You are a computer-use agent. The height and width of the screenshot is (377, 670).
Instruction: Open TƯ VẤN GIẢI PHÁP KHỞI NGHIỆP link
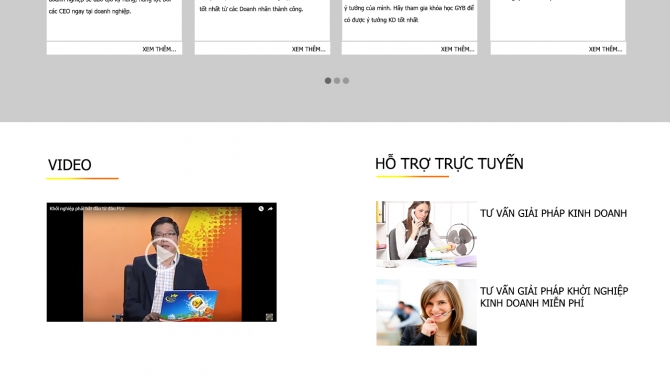(554, 297)
